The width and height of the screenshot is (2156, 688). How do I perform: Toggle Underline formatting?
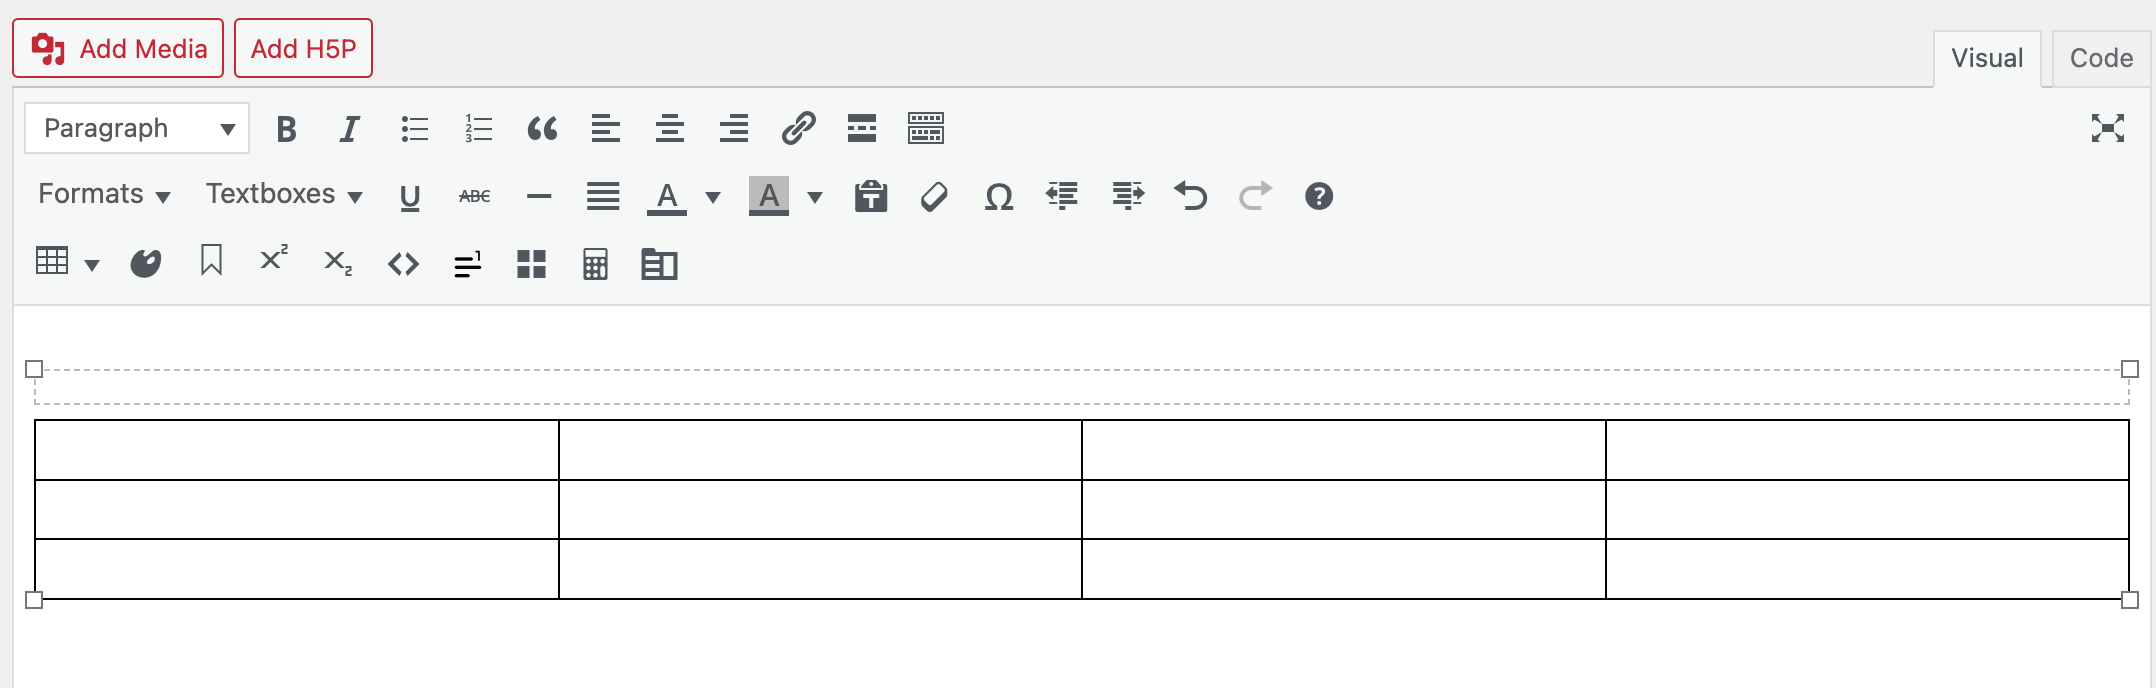pyautogui.click(x=410, y=196)
